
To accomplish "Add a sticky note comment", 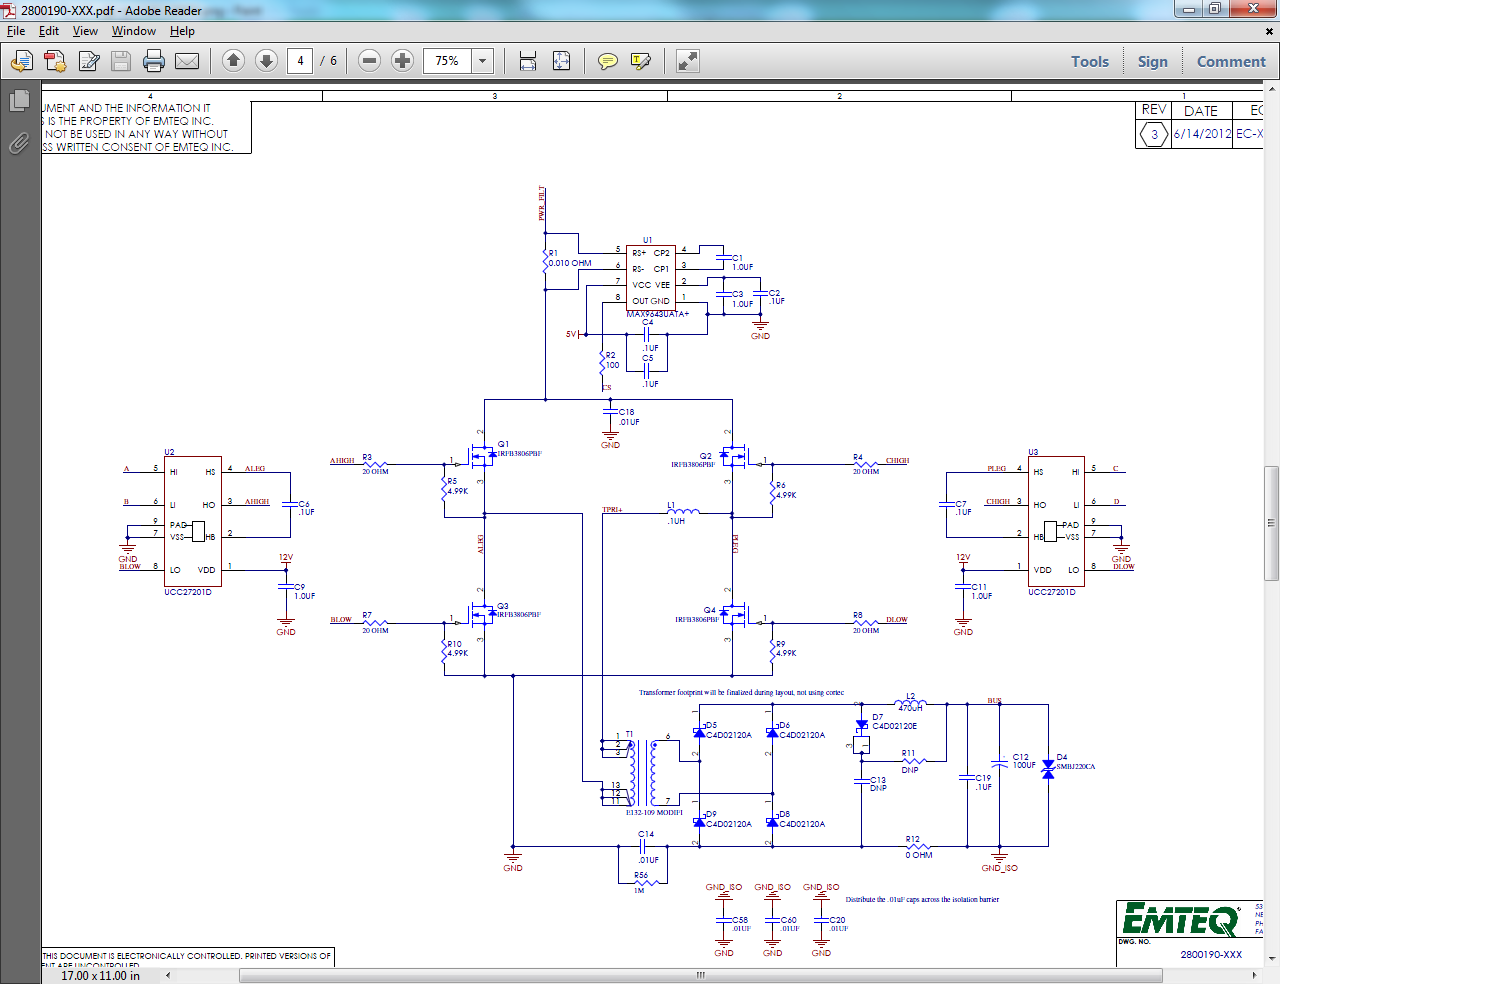I will 607,61.
